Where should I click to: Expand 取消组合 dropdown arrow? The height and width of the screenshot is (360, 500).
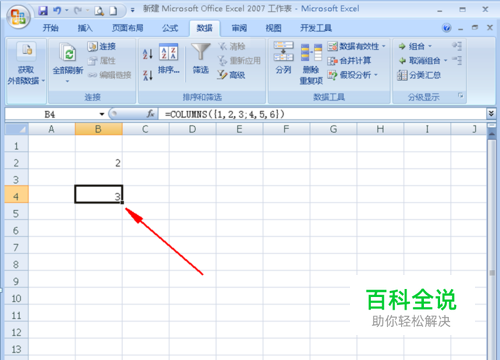(445, 61)
